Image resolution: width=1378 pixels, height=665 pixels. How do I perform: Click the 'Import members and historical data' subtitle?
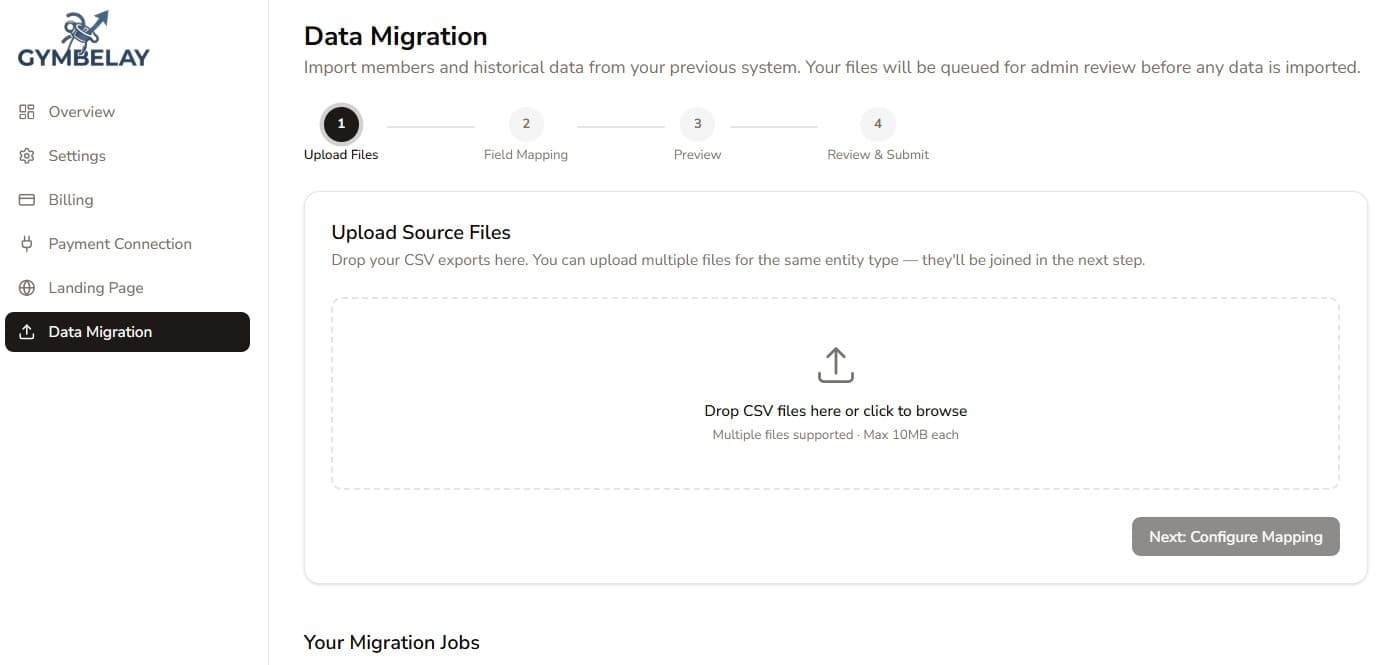point(832,68)
